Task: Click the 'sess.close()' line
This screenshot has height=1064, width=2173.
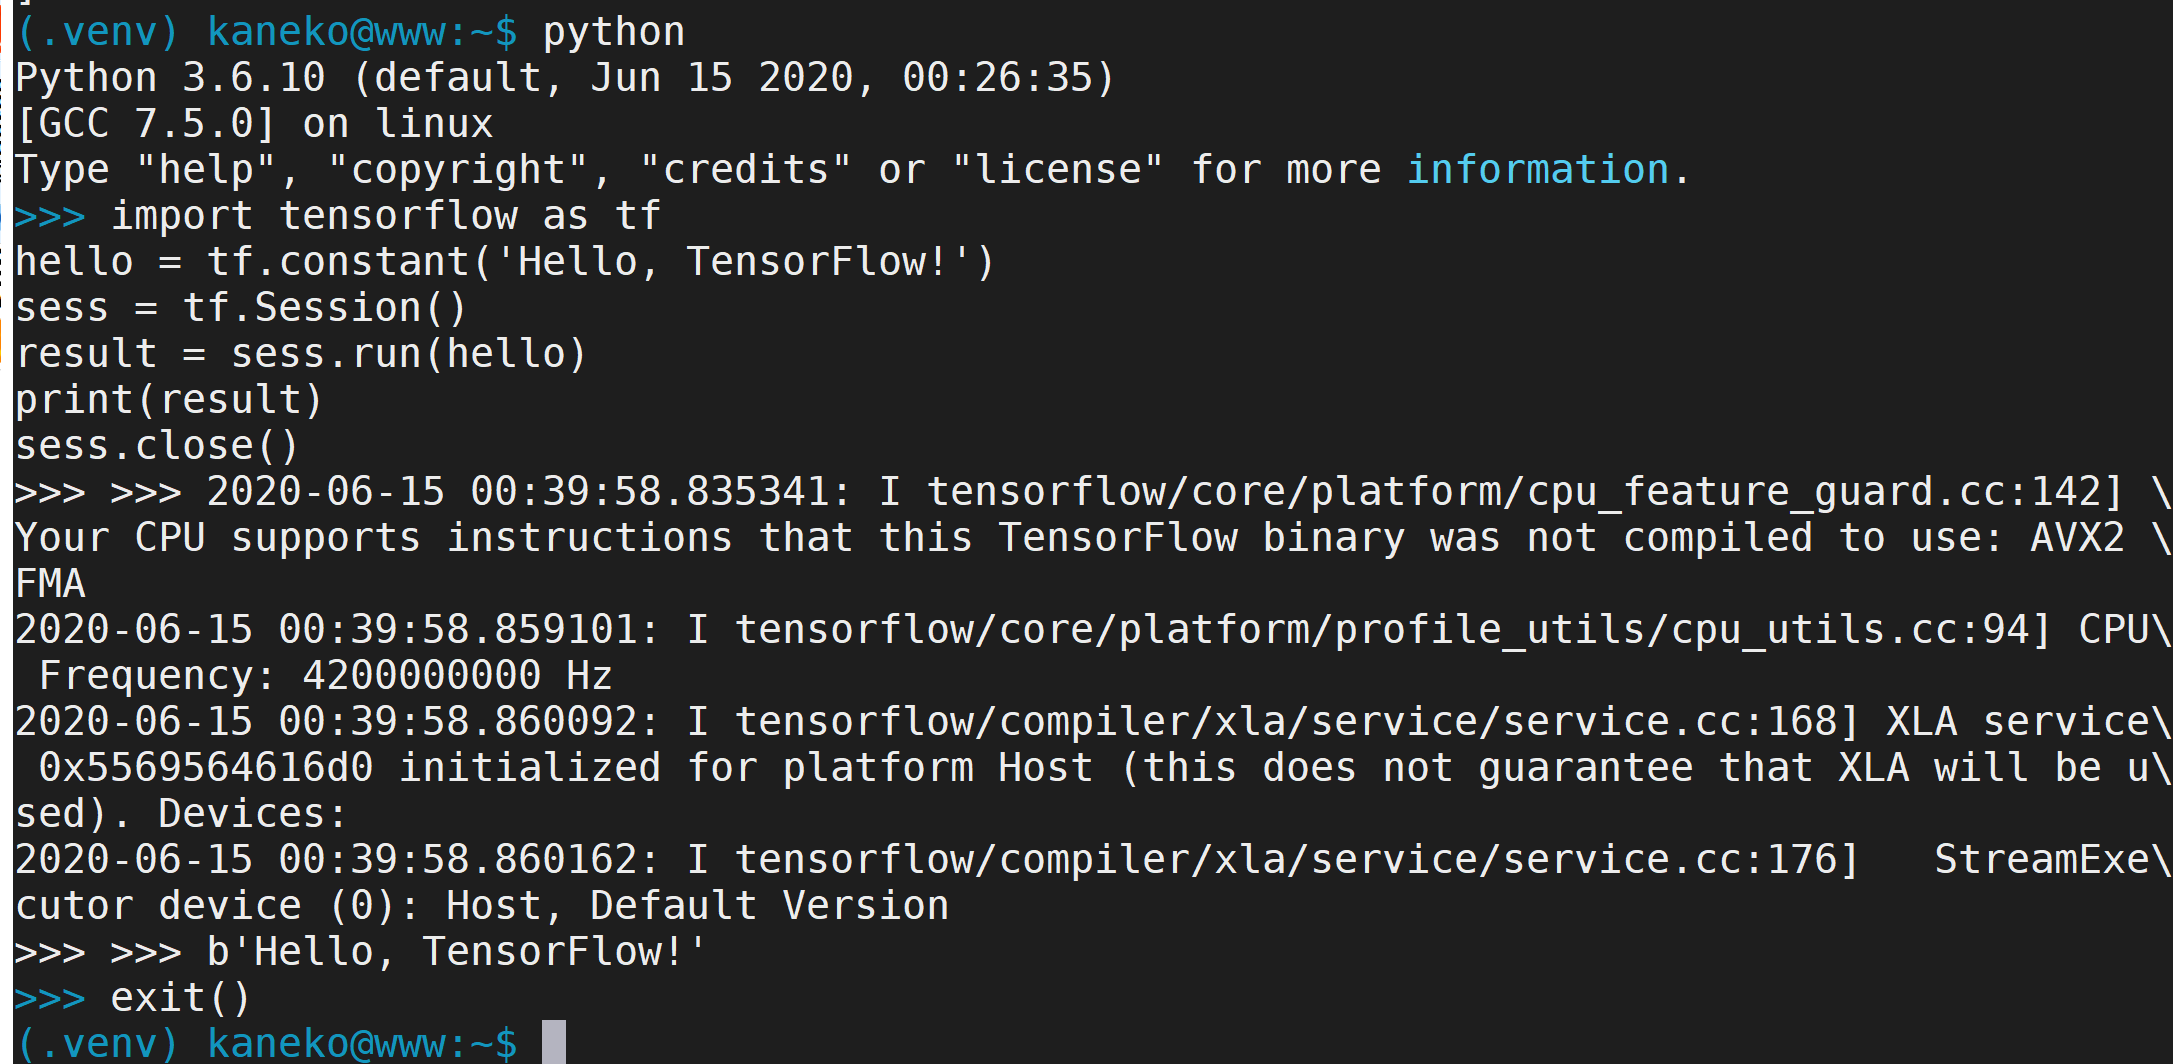Action: [157, 445]
